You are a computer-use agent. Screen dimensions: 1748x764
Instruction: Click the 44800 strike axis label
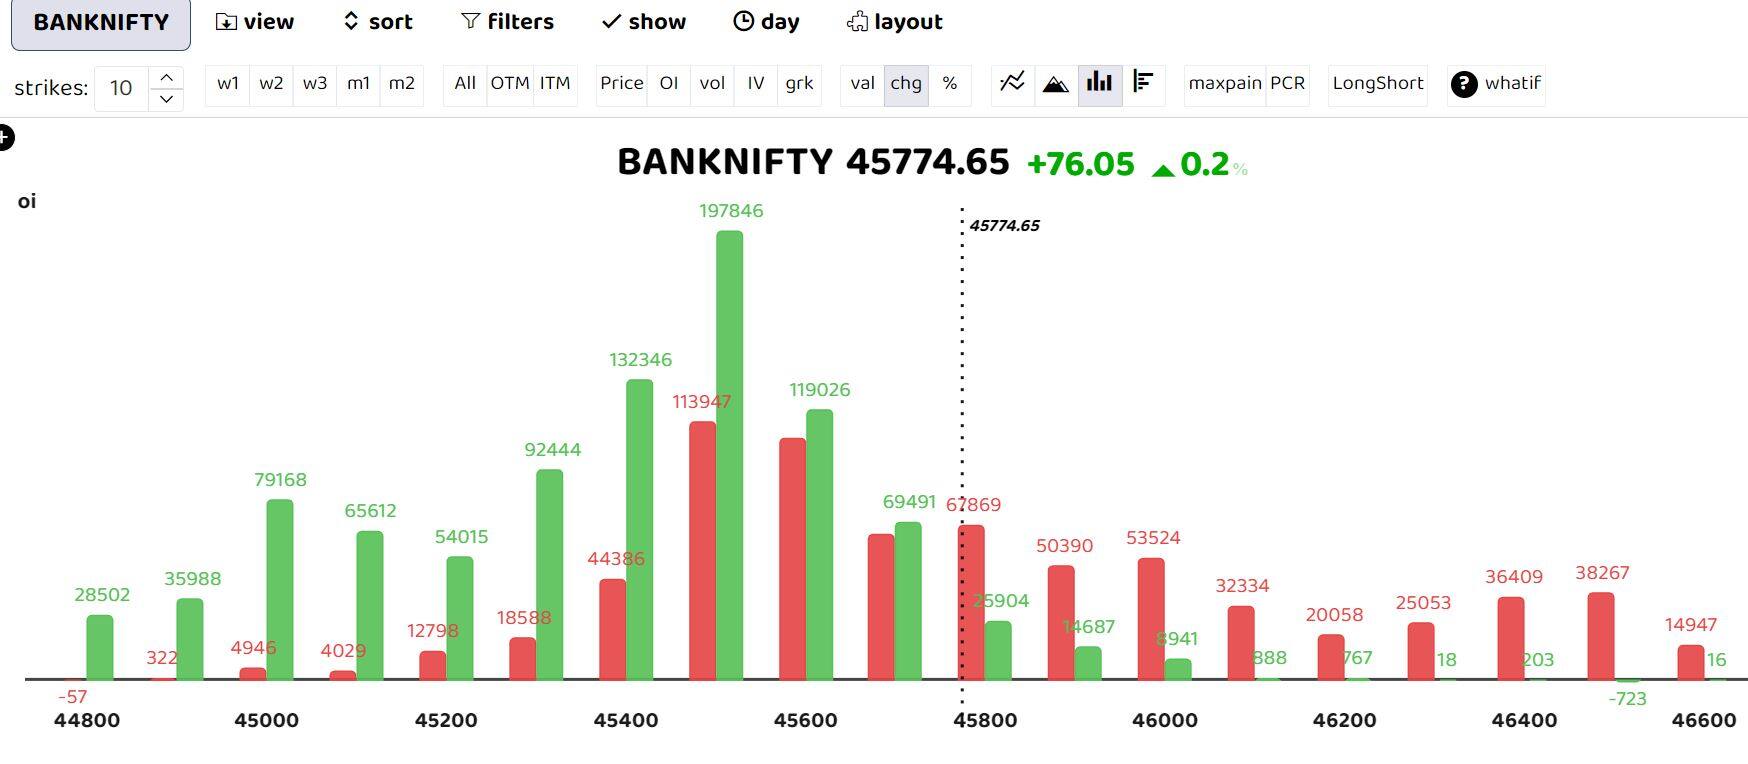(x=87, y=720)
